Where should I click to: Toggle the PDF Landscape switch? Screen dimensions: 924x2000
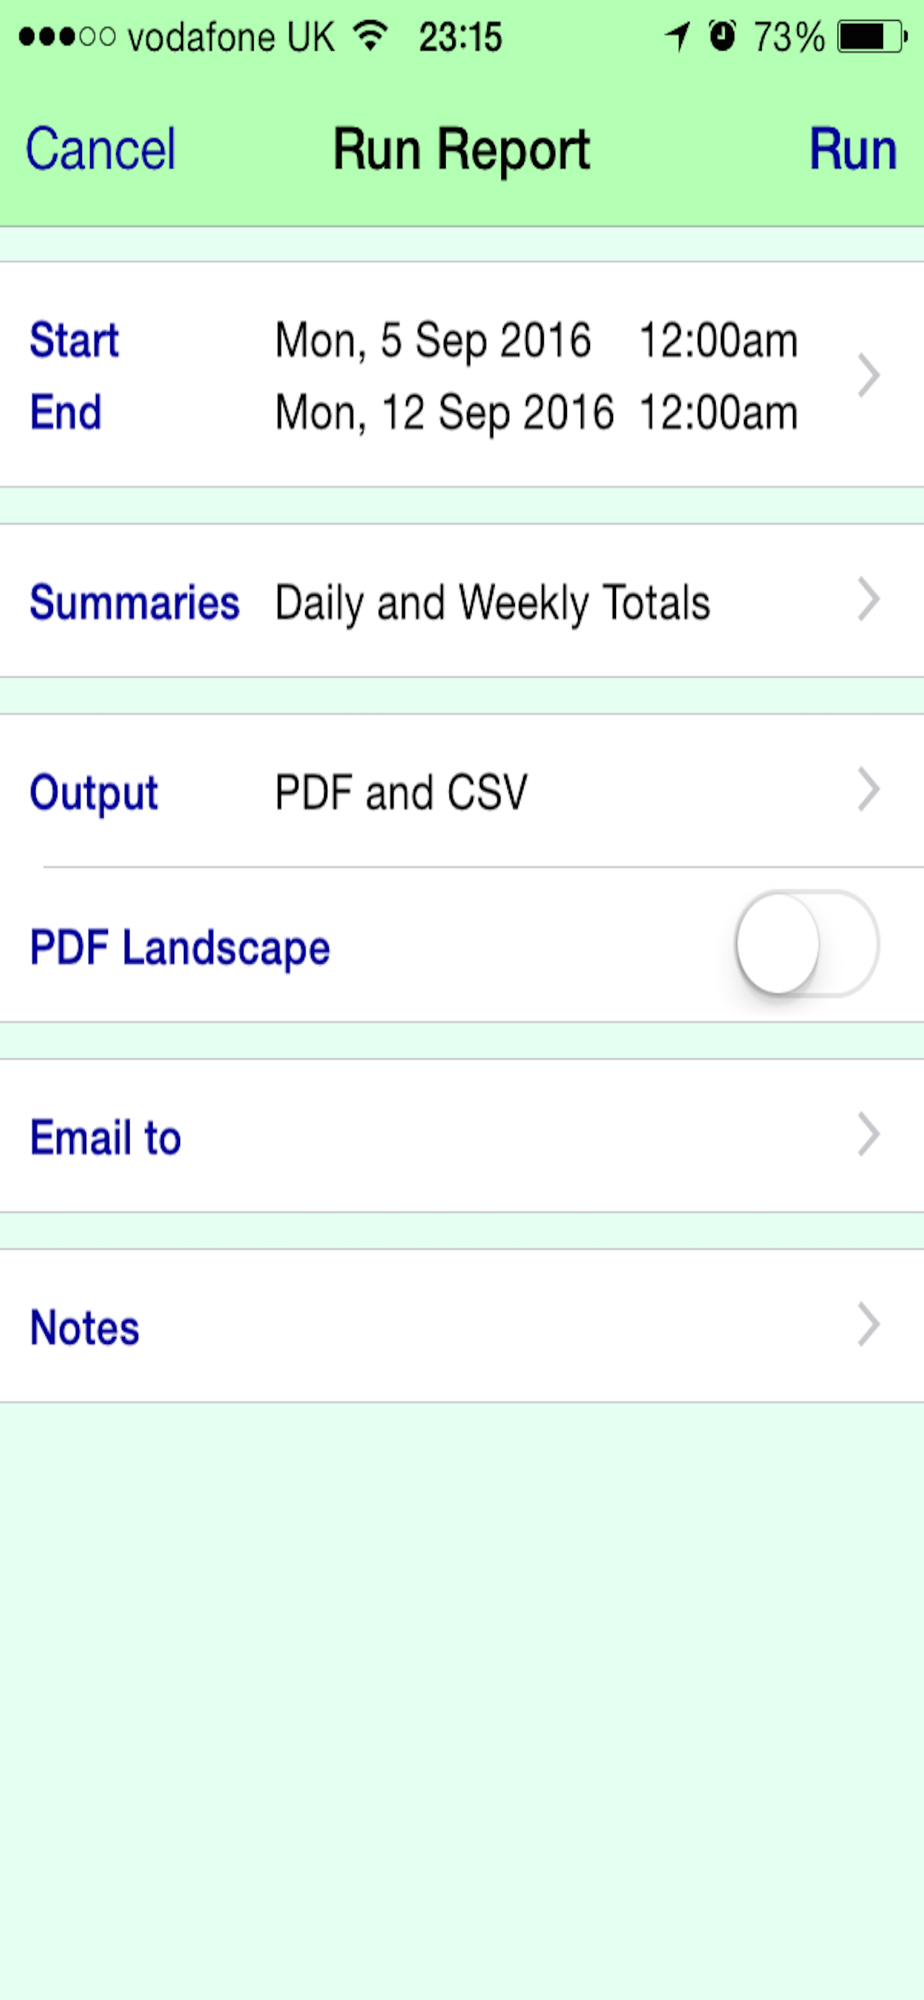tap(807, 945)
